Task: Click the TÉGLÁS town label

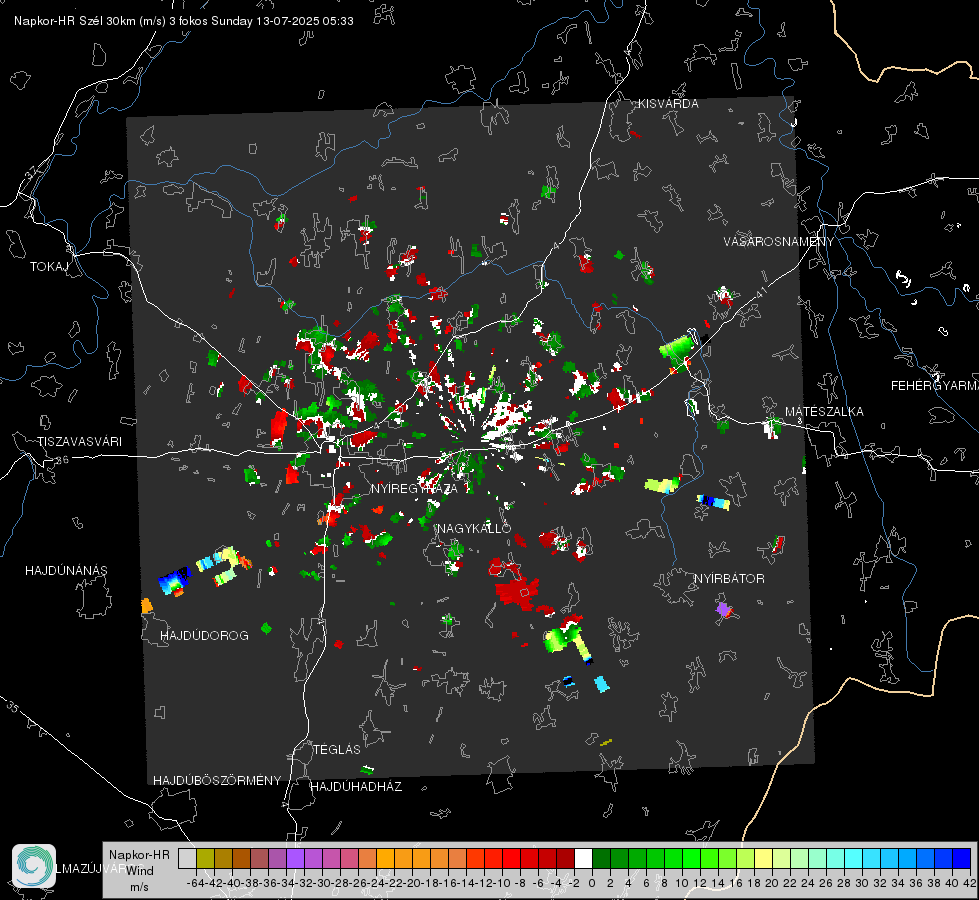Action: pyautogui.click(x=337, y=750)
